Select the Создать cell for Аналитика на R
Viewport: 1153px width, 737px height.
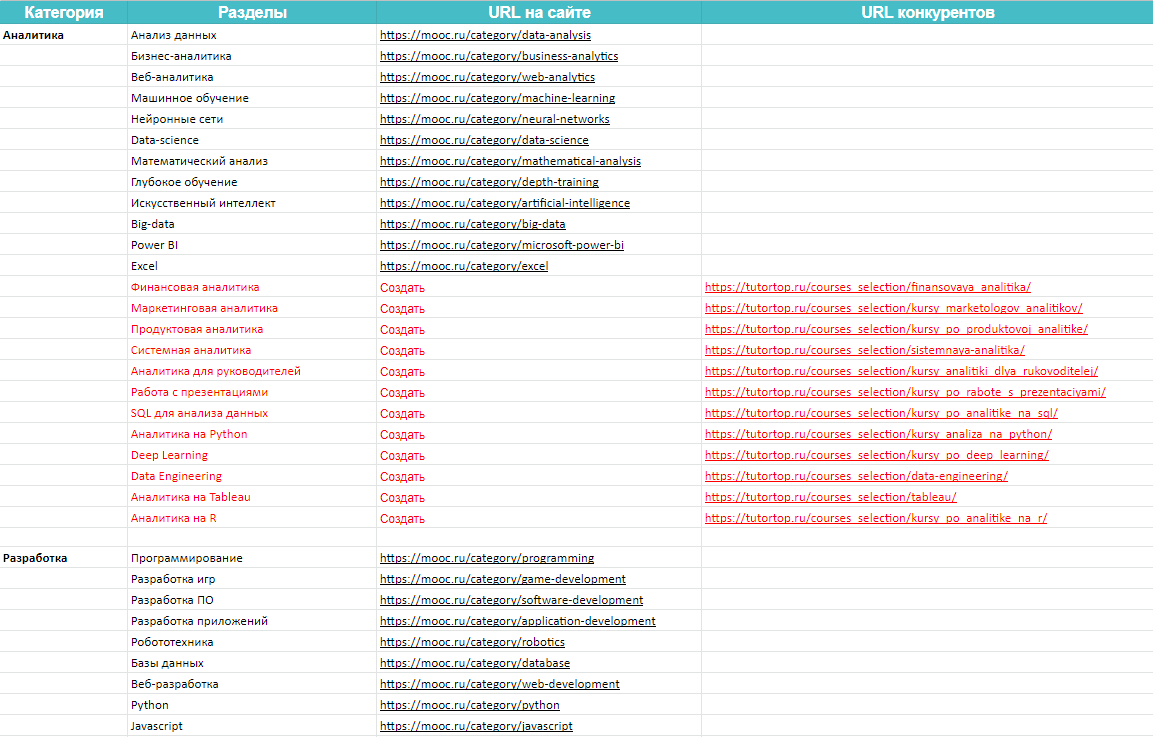point(402,518)
